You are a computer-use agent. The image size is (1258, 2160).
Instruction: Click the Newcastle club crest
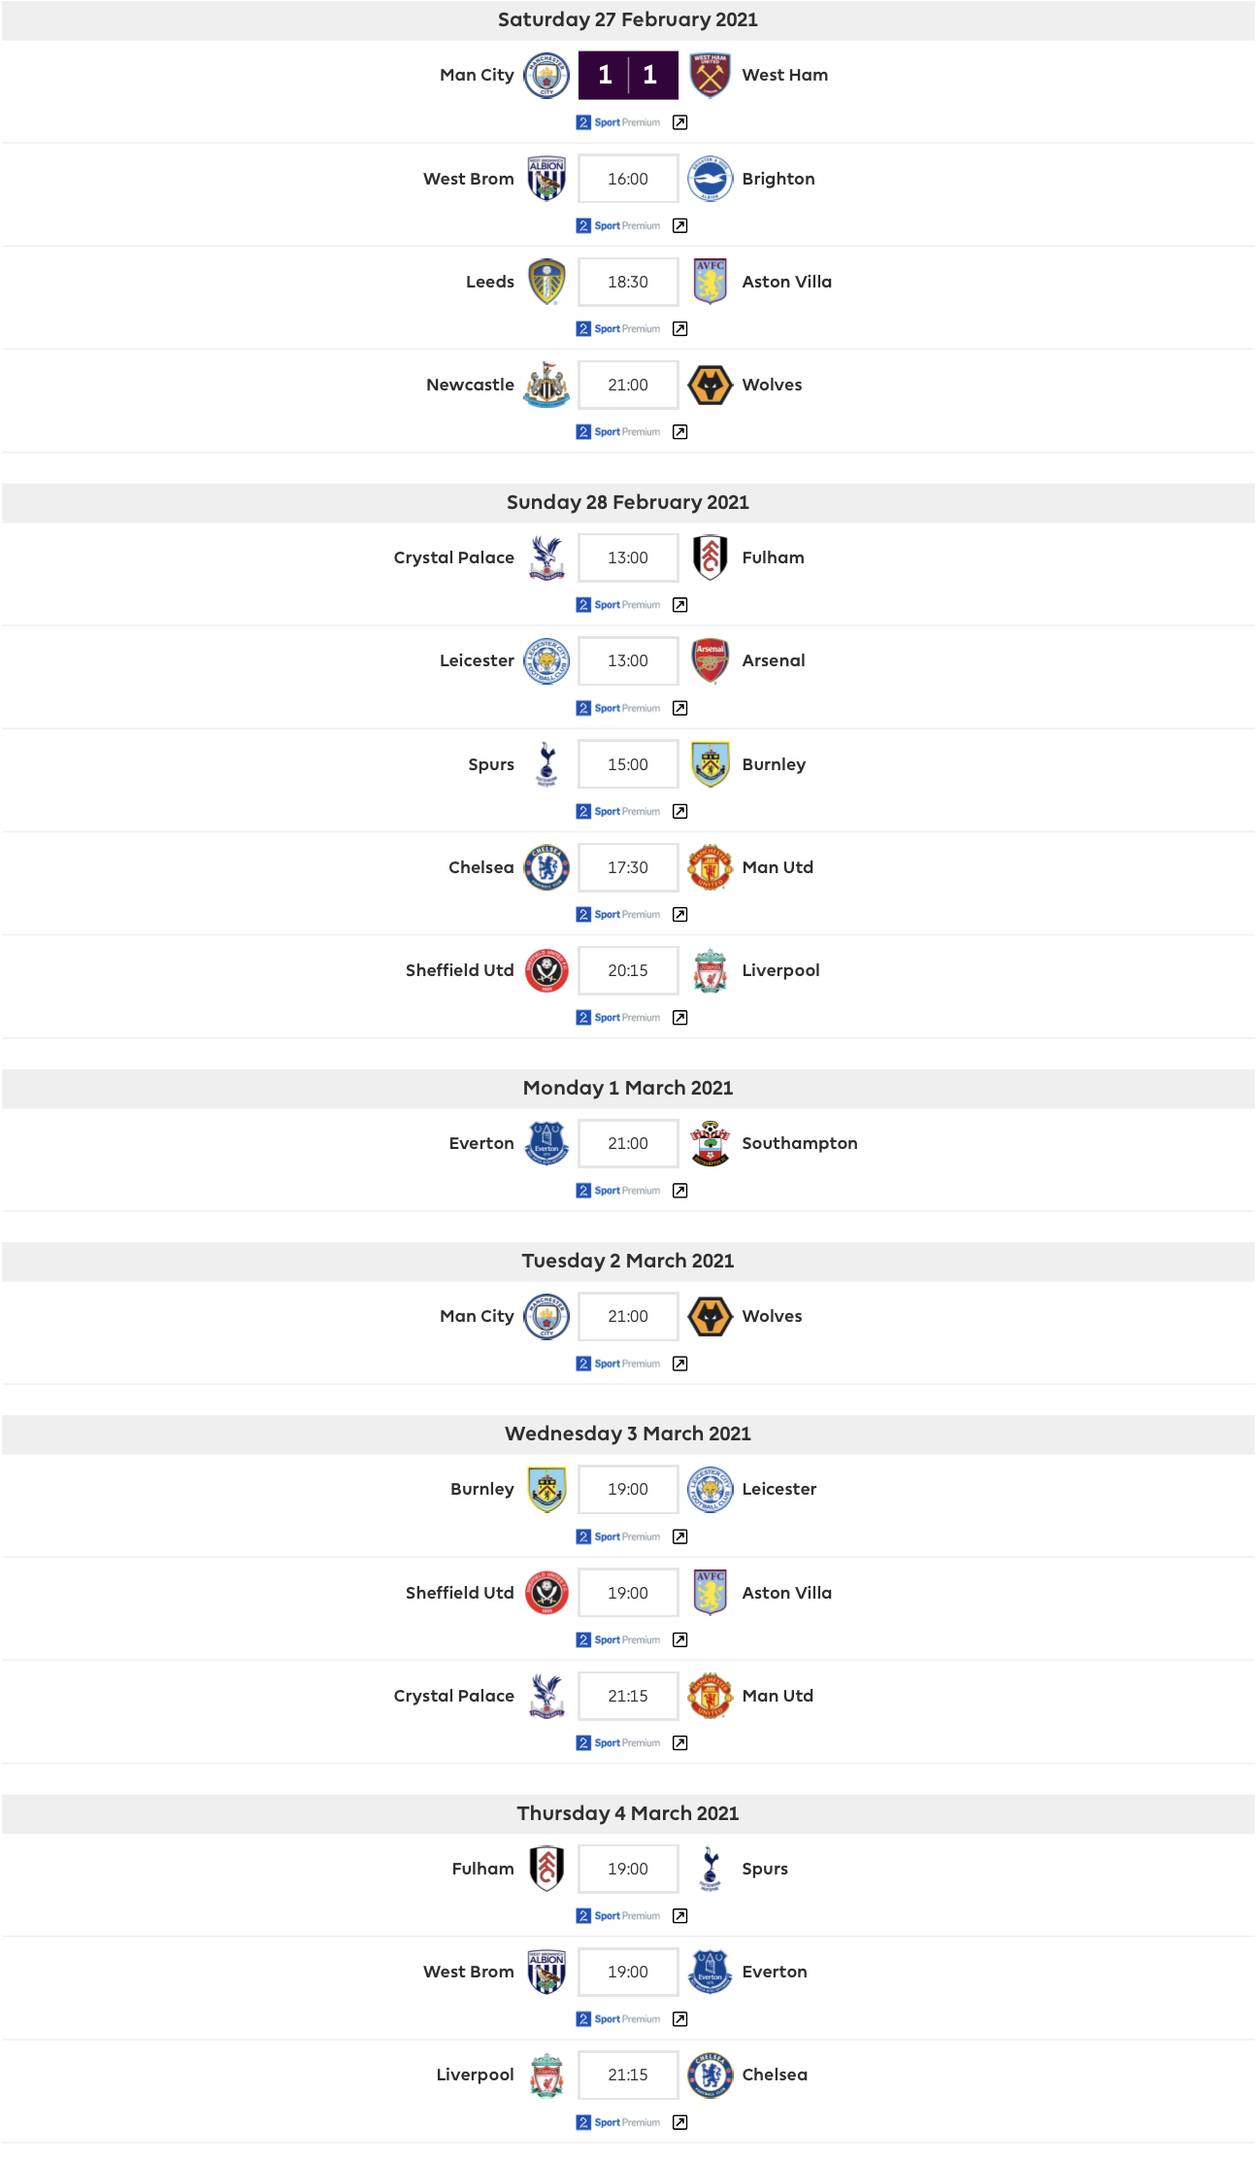546,385
